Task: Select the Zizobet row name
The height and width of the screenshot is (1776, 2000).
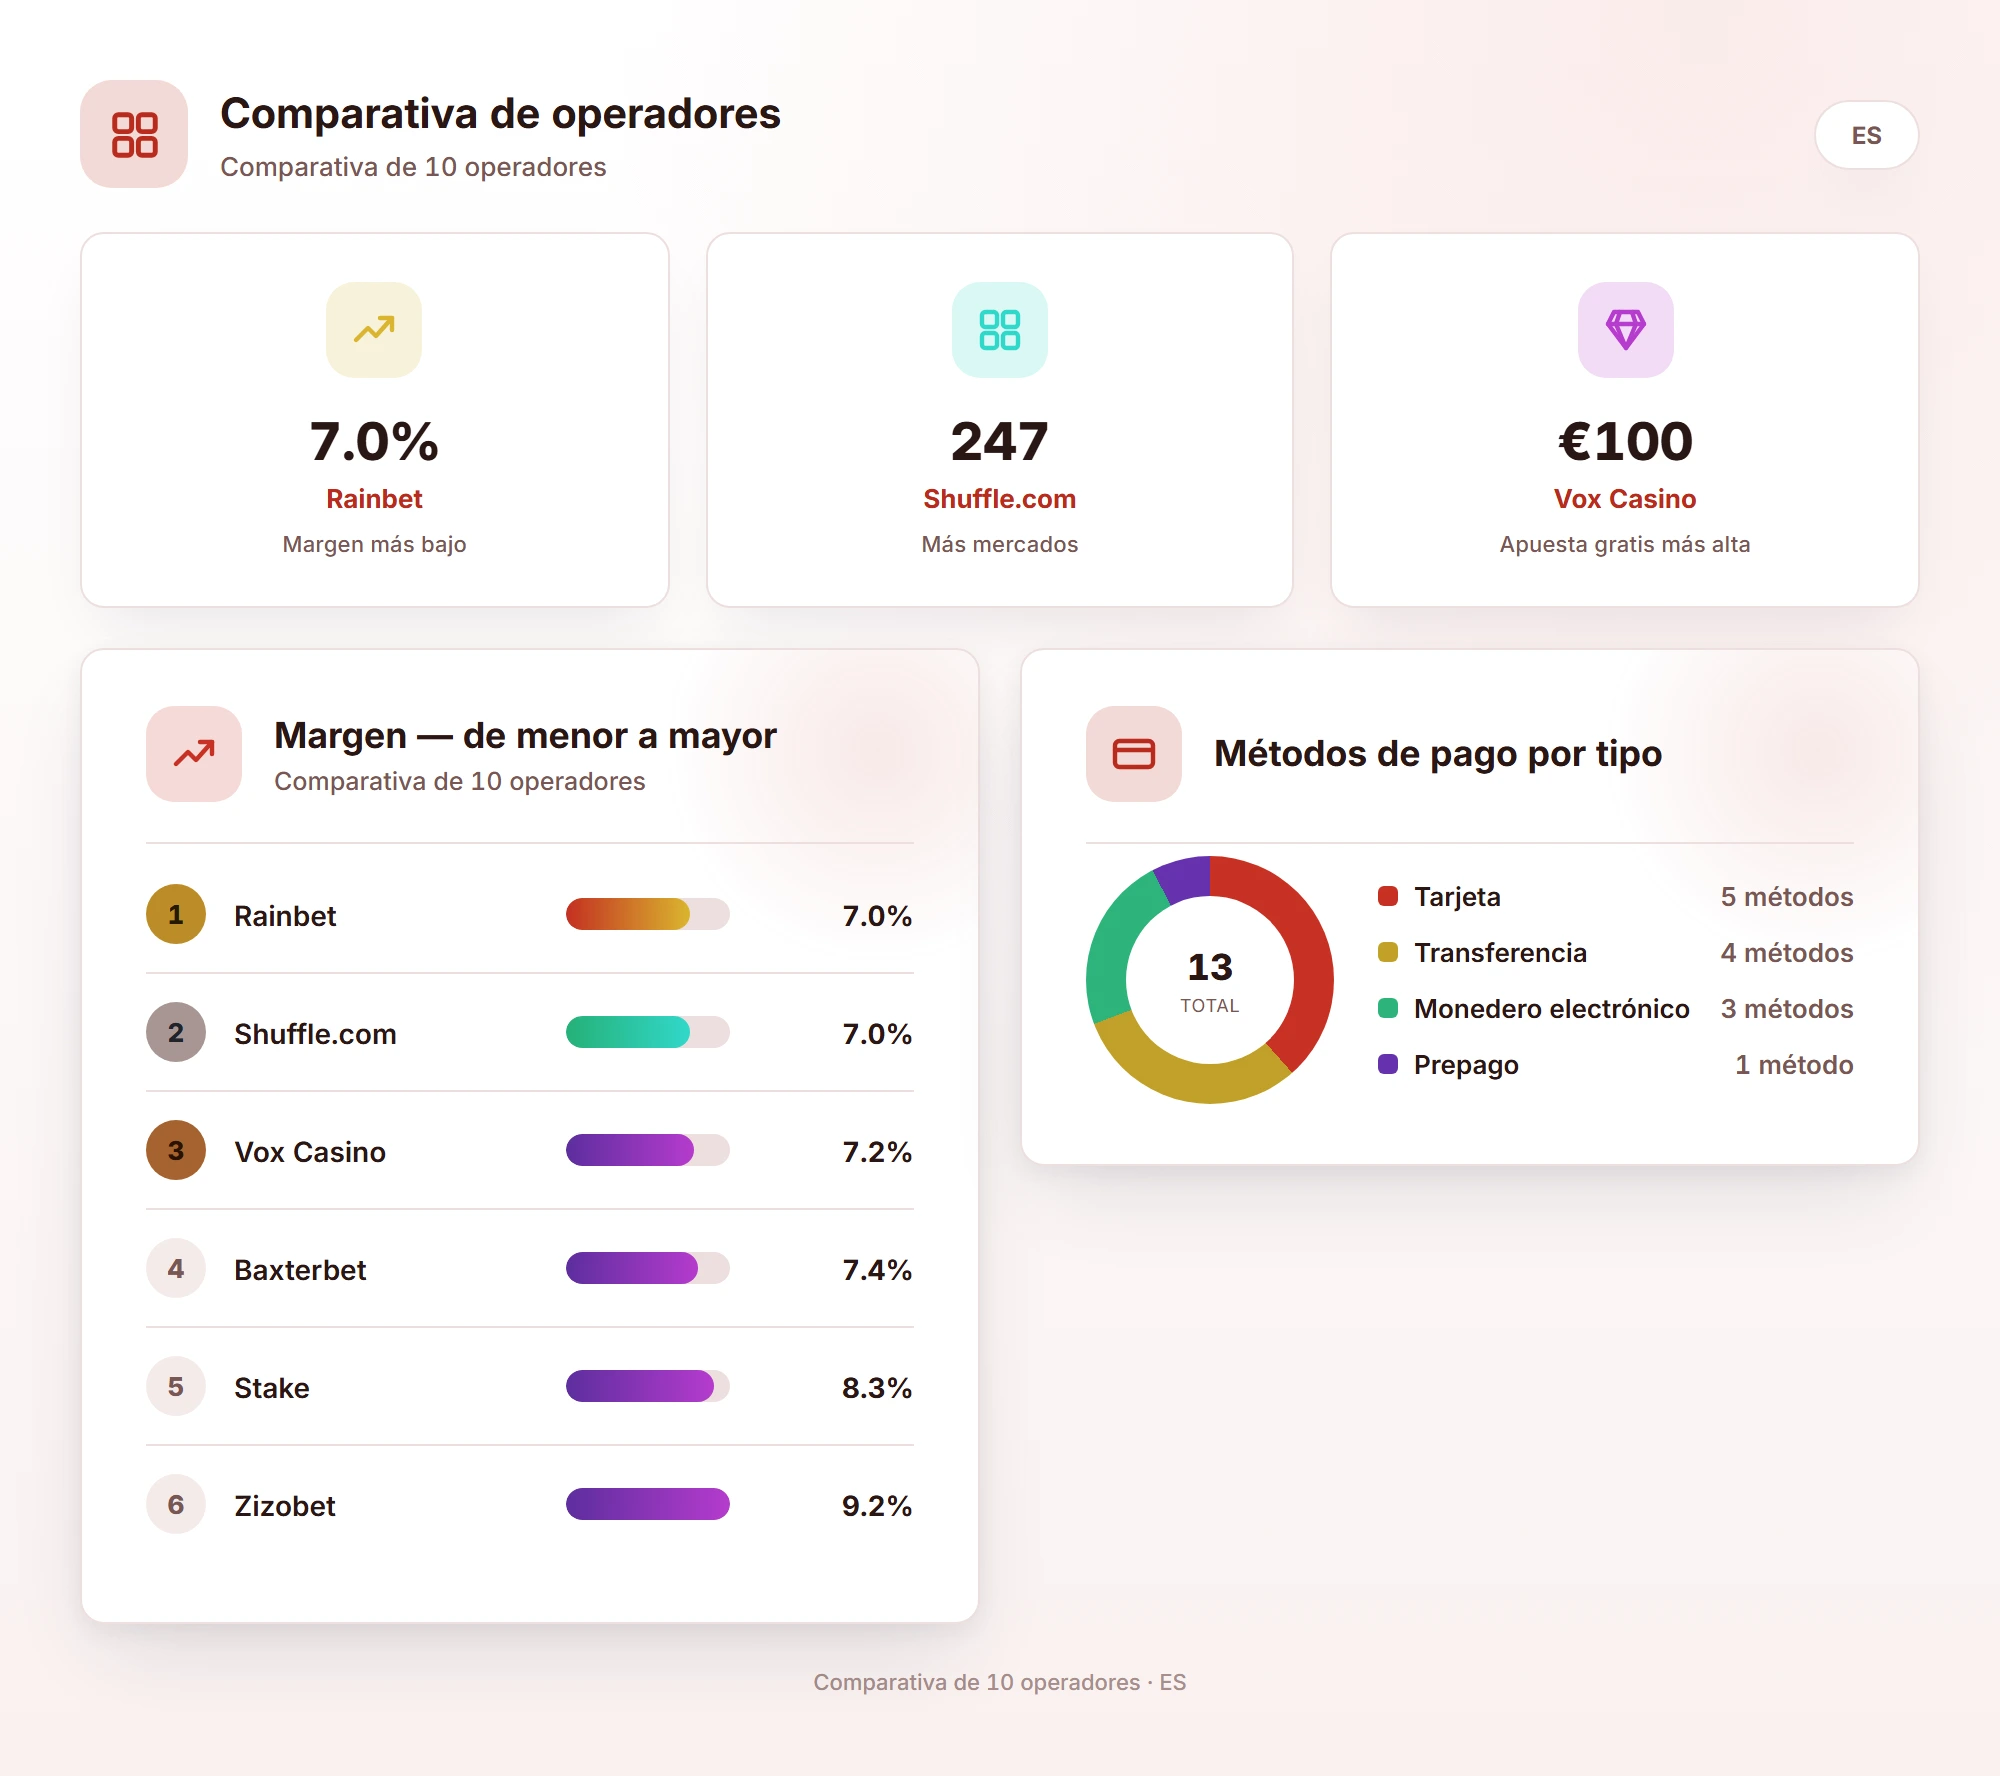Action: click(x=285, y=1506)
